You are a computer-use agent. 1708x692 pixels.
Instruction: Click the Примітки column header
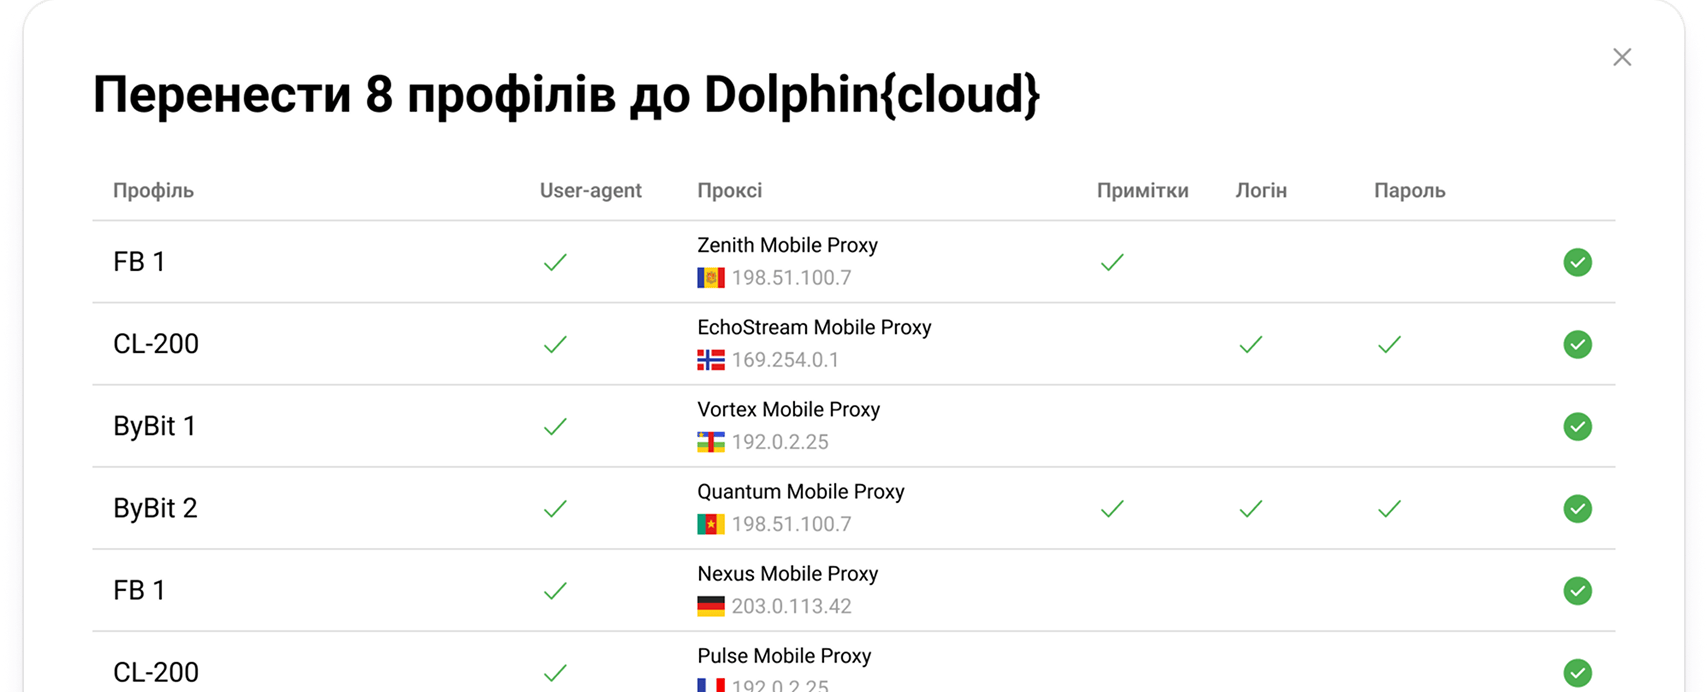tap(1142, 191)
